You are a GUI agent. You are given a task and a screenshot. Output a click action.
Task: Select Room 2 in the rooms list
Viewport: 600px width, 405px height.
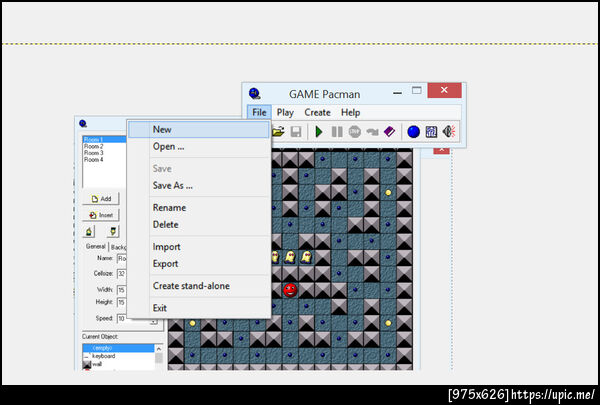tap(105, 146)
